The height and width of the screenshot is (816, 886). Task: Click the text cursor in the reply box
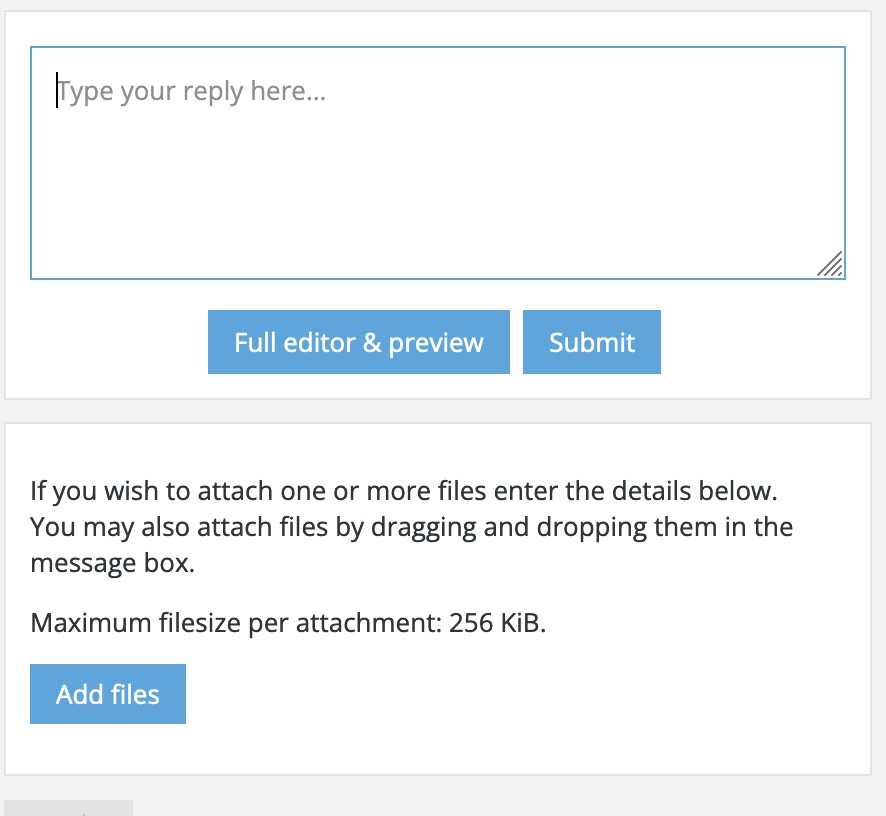coord(57,91)
